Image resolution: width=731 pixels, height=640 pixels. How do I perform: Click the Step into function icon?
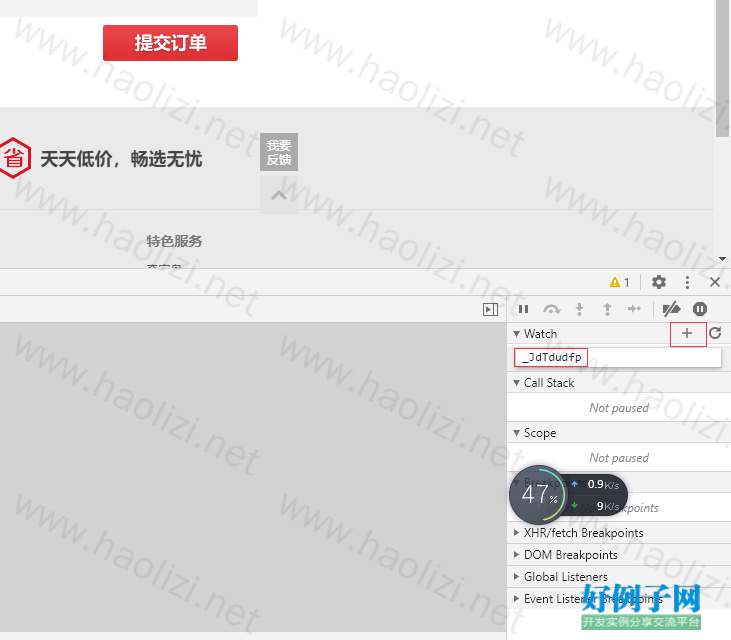(579, 310)
